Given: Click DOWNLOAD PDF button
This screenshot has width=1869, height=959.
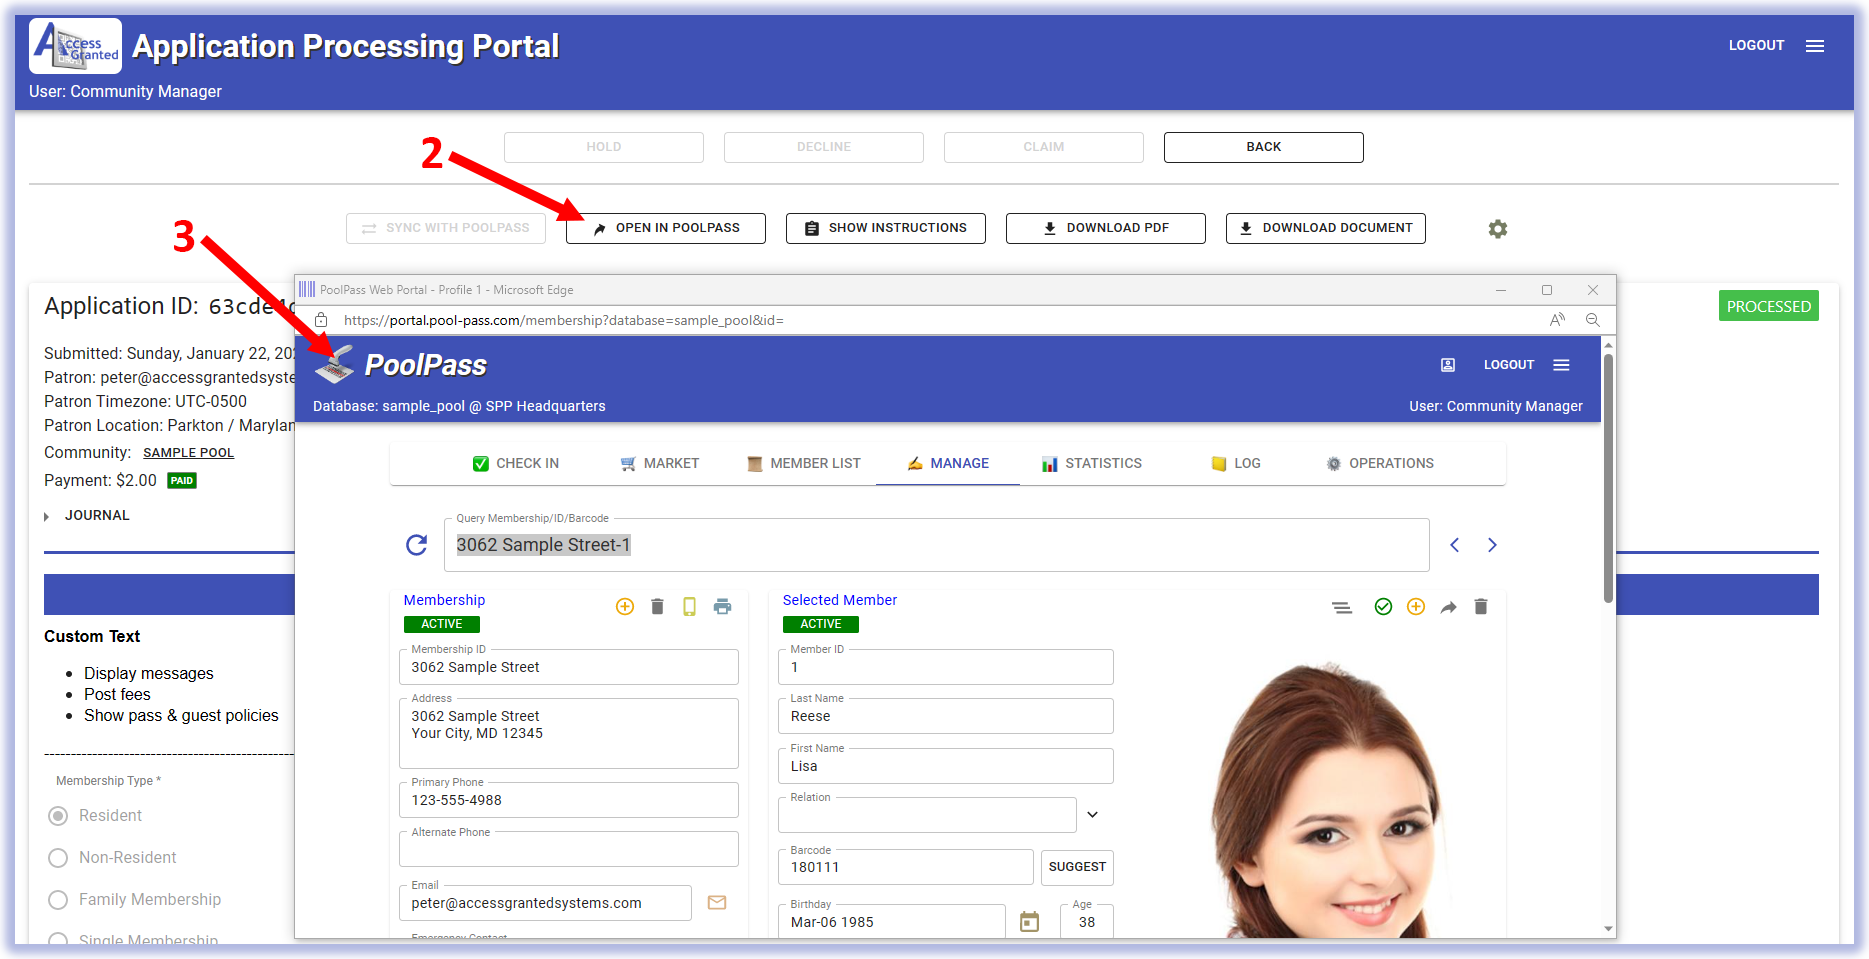Looking at the screenshot, I should tap(1105, 228).
